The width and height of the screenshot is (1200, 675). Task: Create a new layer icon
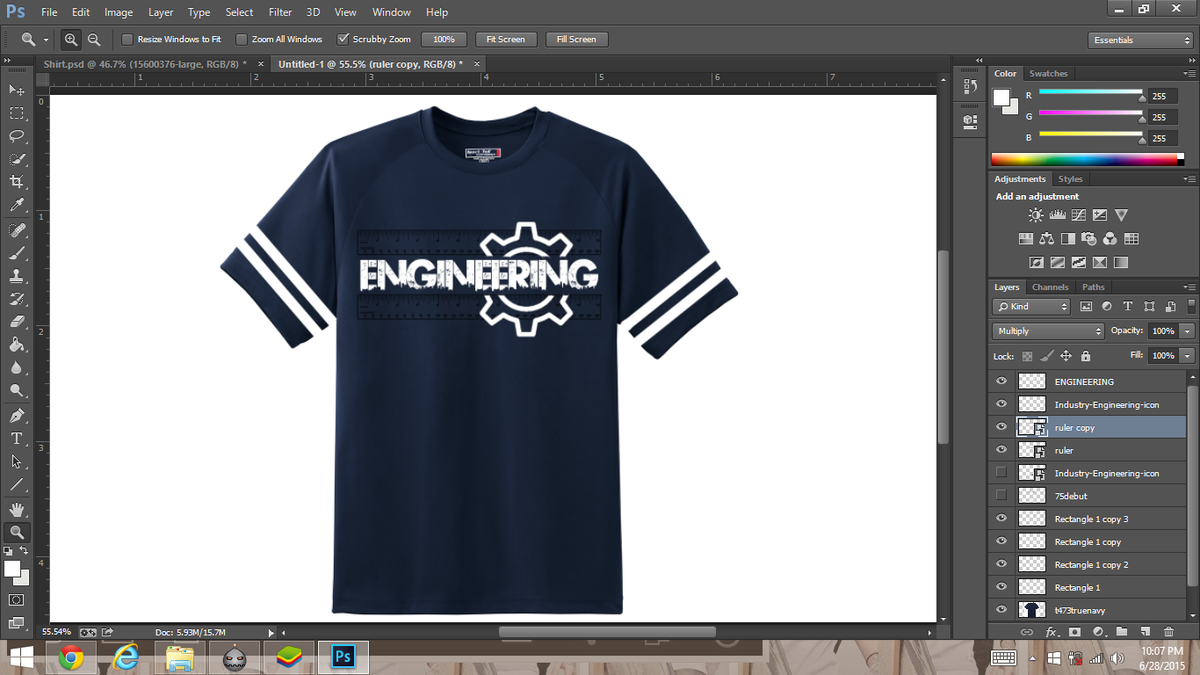pyautogui.click(x=1145, y=632)
